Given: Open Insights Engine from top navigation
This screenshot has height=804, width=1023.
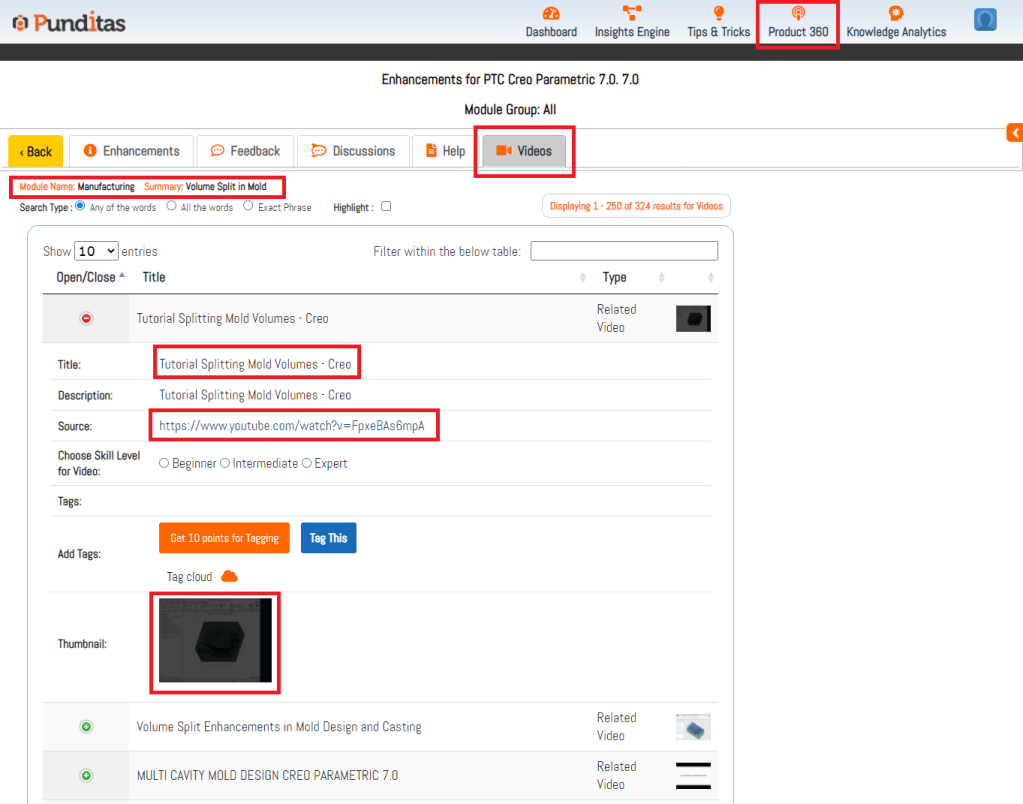Looking at the screenshot, I should (x=632, y=14).
